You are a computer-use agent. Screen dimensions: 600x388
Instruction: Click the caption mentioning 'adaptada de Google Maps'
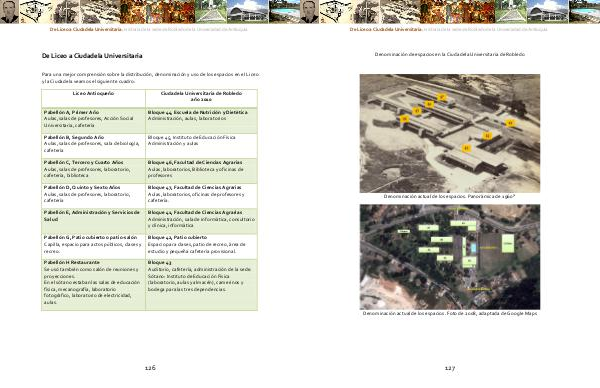pos(450,313)
